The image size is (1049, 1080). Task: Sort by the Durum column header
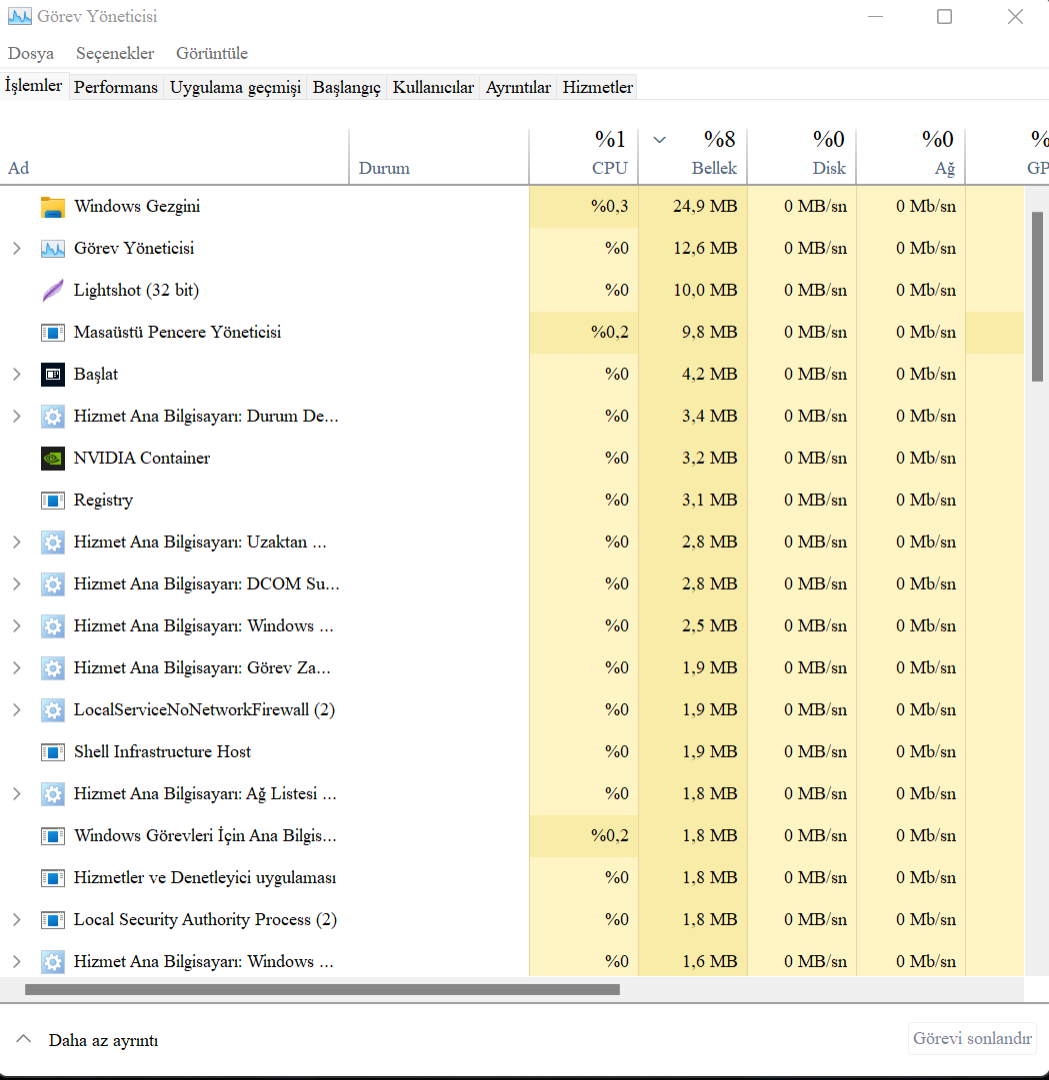439,156
